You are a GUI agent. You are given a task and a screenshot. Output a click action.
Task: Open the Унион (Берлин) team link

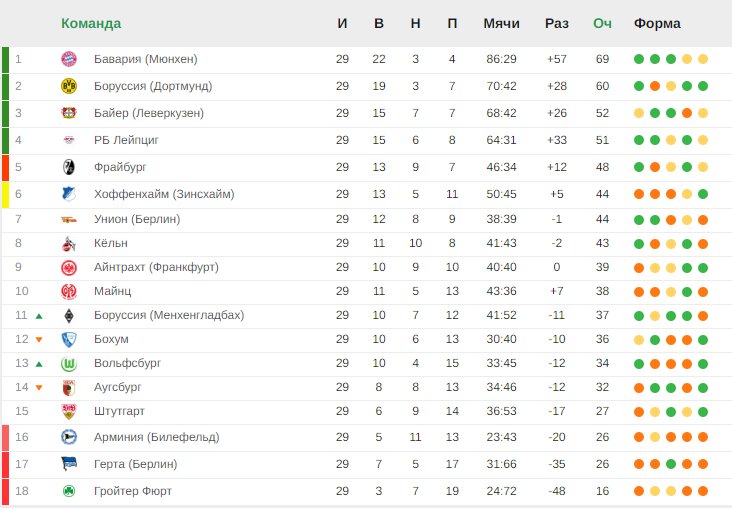pos(137,219)
